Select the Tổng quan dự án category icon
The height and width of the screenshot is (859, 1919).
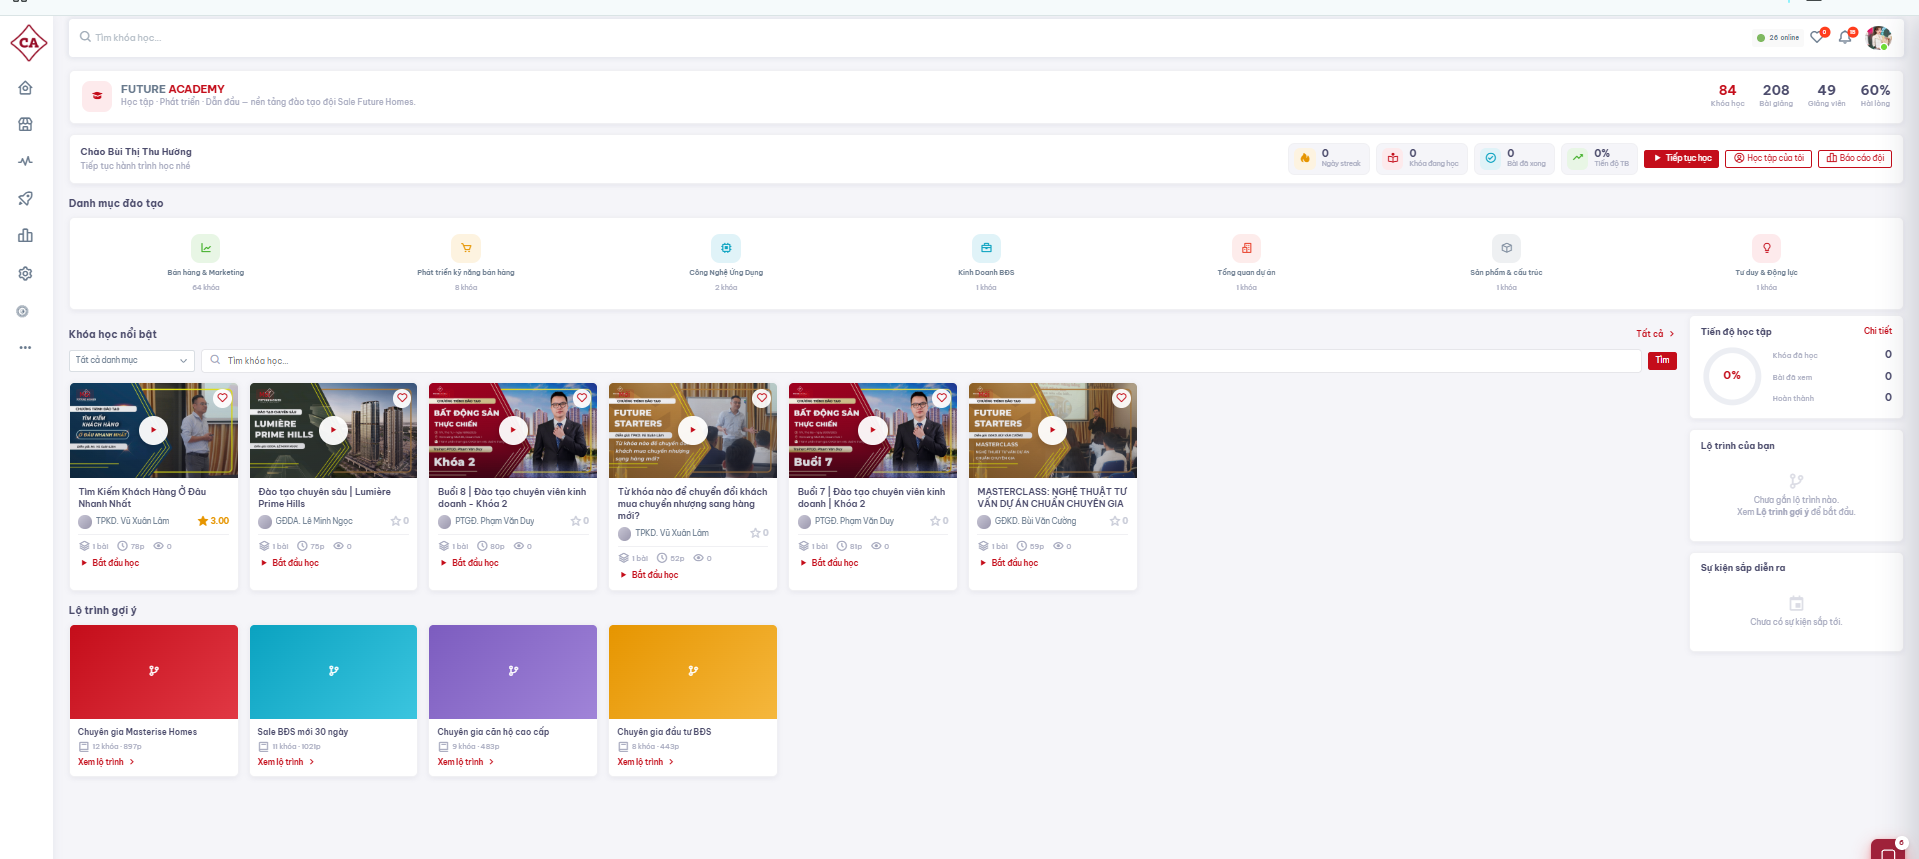pyautogui.click(x=1246, y=248)
